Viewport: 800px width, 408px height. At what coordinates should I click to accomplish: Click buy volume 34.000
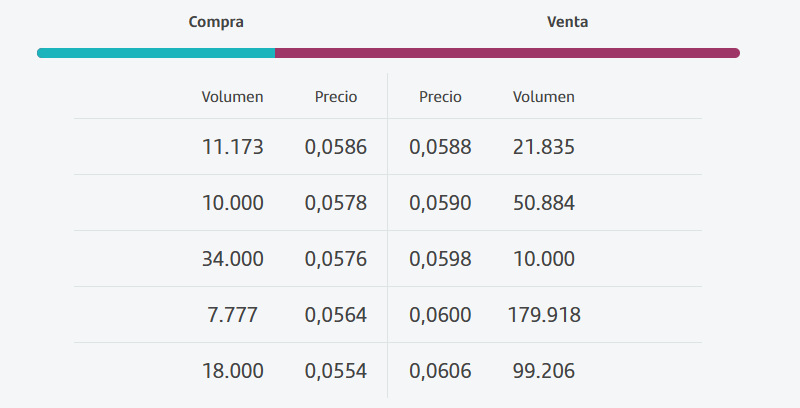(x=232, y=259)
